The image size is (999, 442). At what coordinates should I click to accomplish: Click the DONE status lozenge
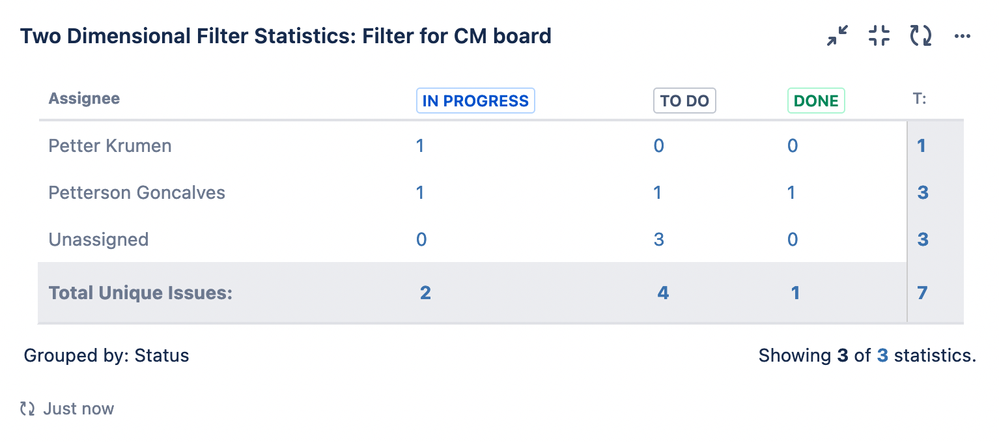coord(816,101)
